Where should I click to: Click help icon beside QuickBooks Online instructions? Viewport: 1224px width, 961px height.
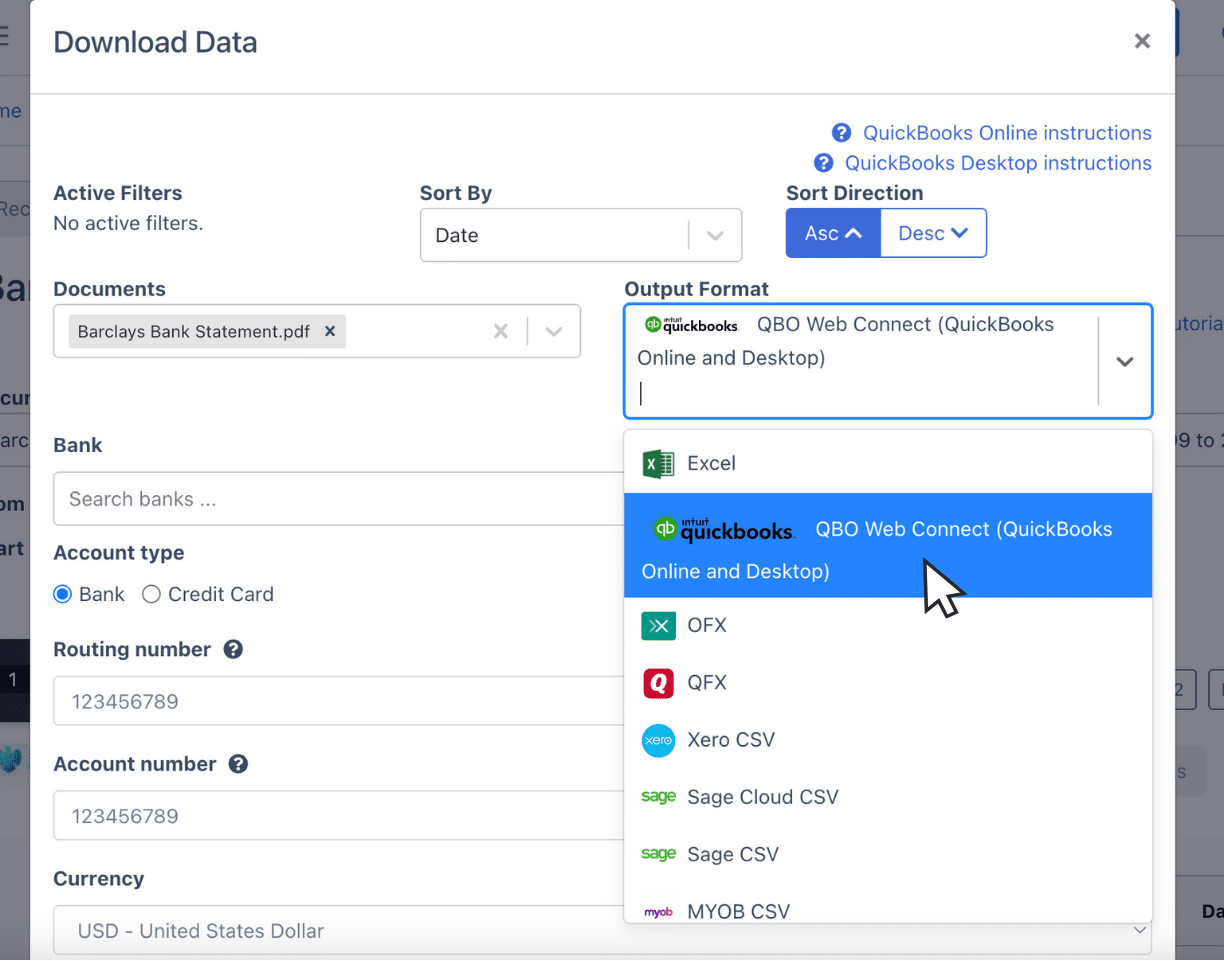pos(842,133)
